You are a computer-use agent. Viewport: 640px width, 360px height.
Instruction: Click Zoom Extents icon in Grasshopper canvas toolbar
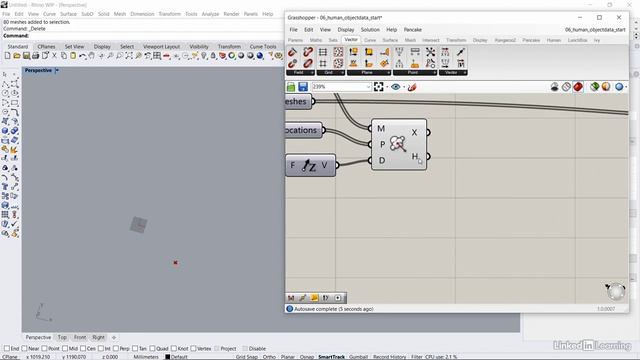378,87
